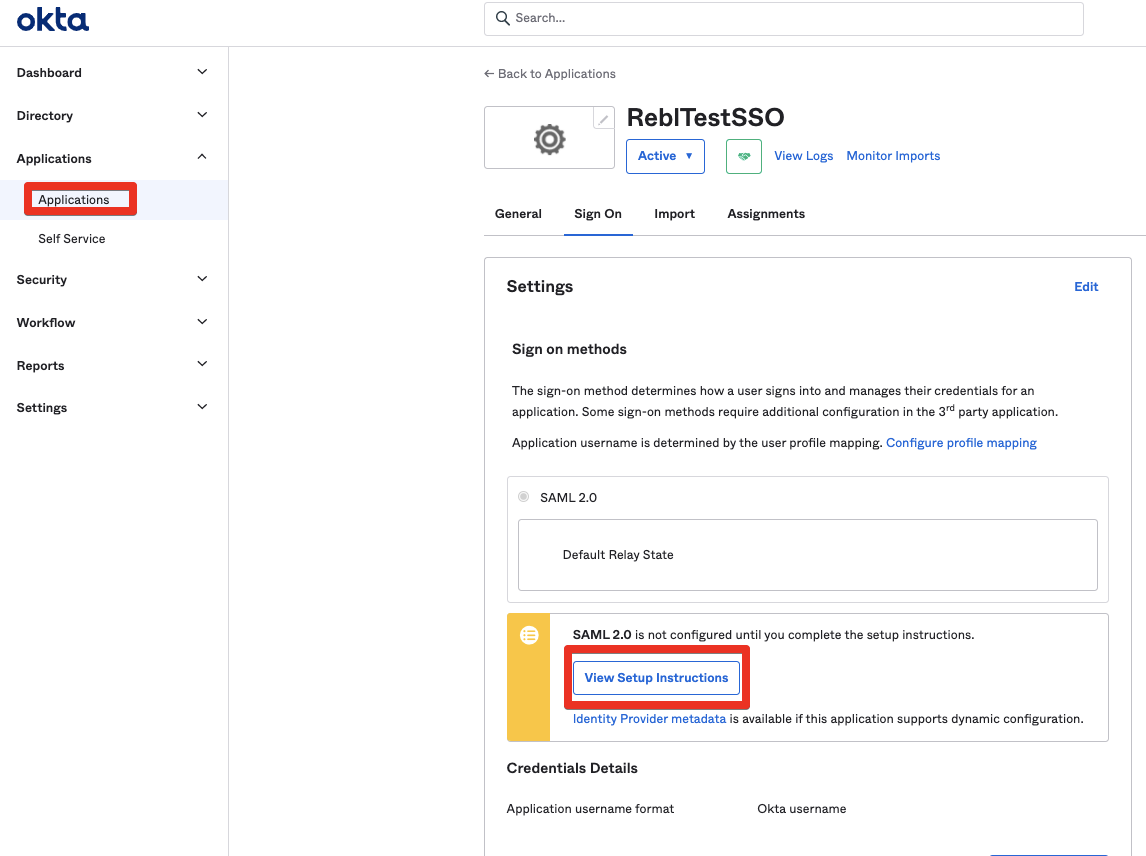Screen dimensions: 1146x856
Task: Go back to Applications list
Action: 550,74
